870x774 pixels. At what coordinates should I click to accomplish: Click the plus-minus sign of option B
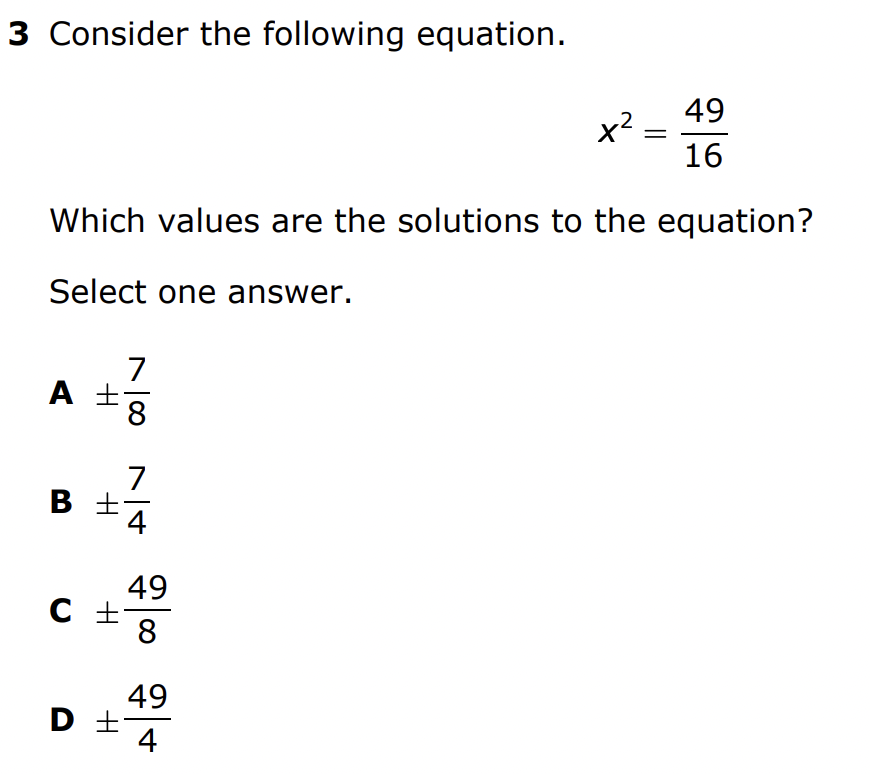click(106, 504)
